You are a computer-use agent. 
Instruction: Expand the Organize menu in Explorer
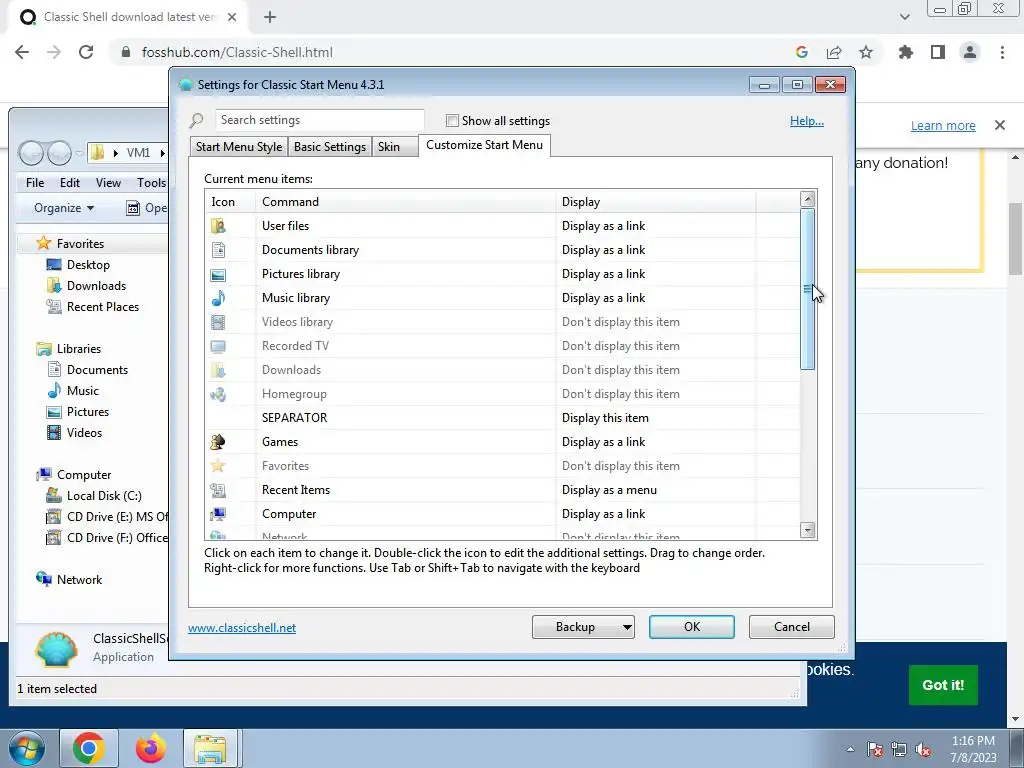64,208
